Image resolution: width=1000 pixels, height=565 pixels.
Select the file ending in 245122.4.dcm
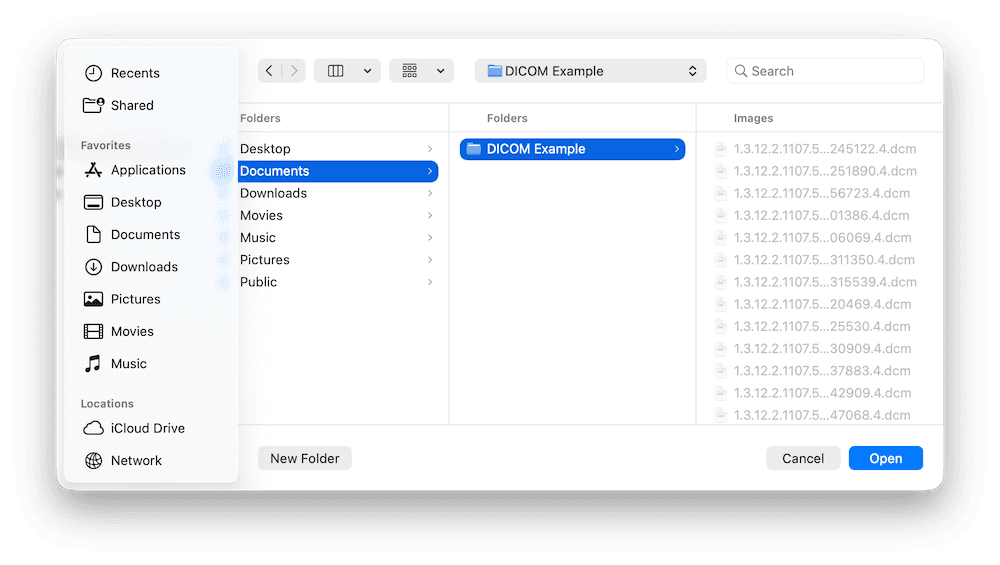pyautogui.click(x=824, y=149)
